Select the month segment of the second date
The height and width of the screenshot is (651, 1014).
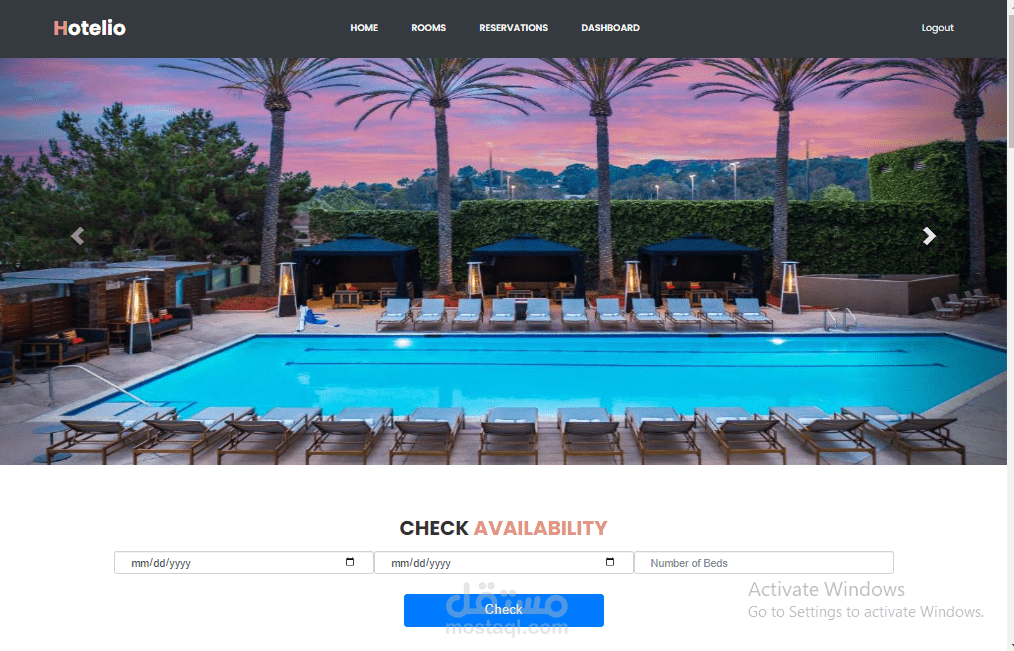(x=400, y=563)
